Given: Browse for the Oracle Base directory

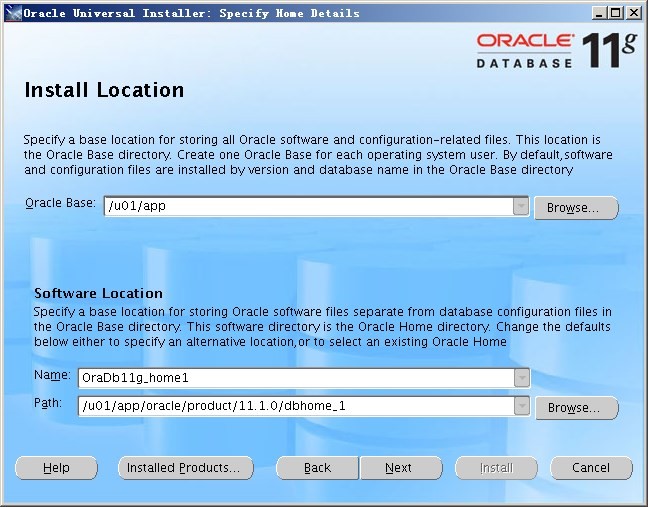Looking at the screenshot, I should pos(576,208).
